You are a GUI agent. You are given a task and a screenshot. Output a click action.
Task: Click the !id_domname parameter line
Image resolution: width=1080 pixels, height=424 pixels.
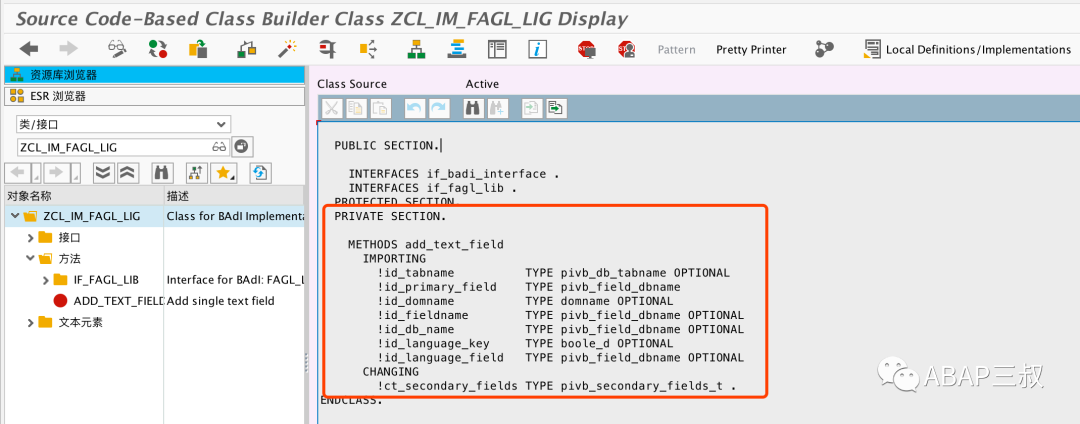click(525, 301)
